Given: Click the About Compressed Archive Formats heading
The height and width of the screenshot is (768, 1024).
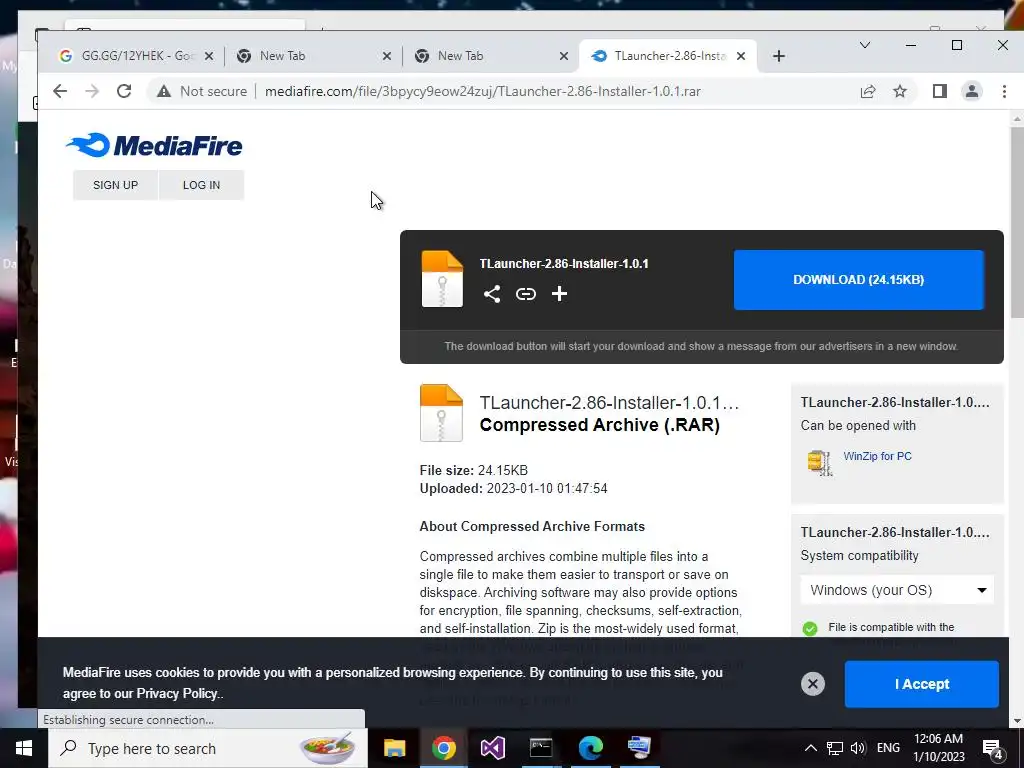Looking at the screenshot, I should tap(532, 526).
